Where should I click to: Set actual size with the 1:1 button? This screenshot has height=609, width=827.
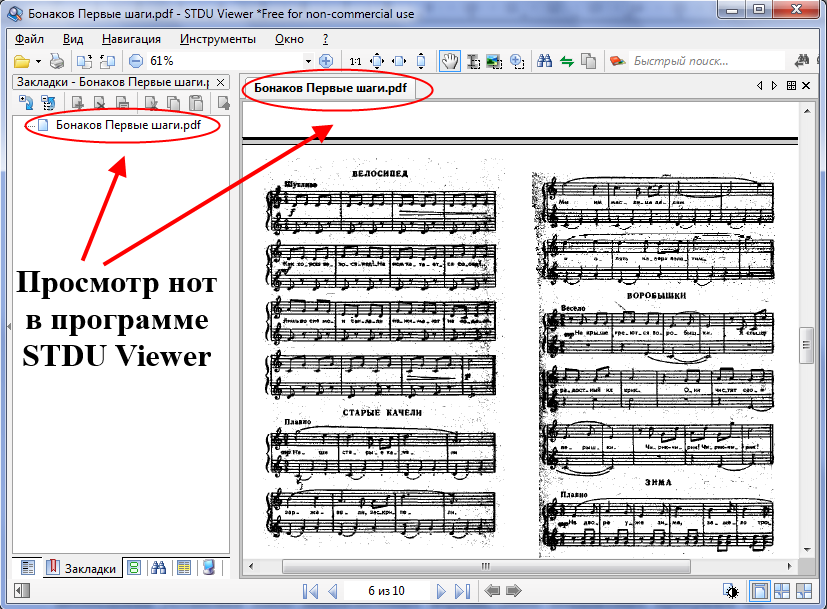click(355, 62)
